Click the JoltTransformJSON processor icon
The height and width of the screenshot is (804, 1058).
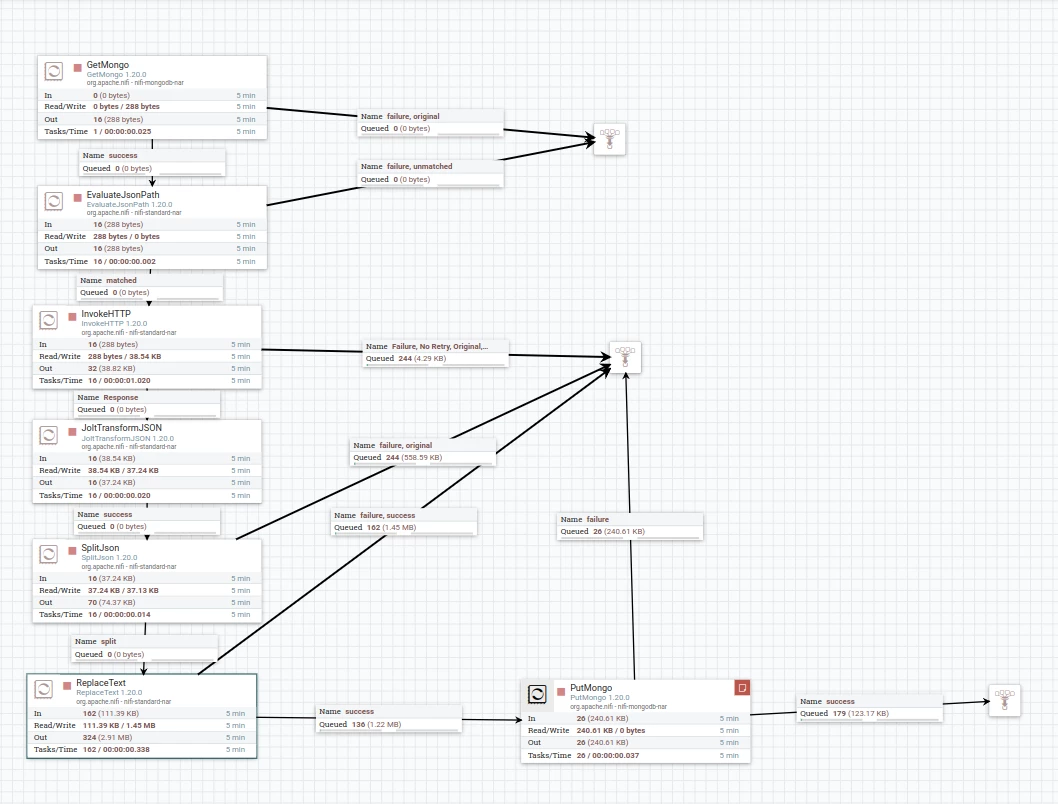click(x=49, y=435)
